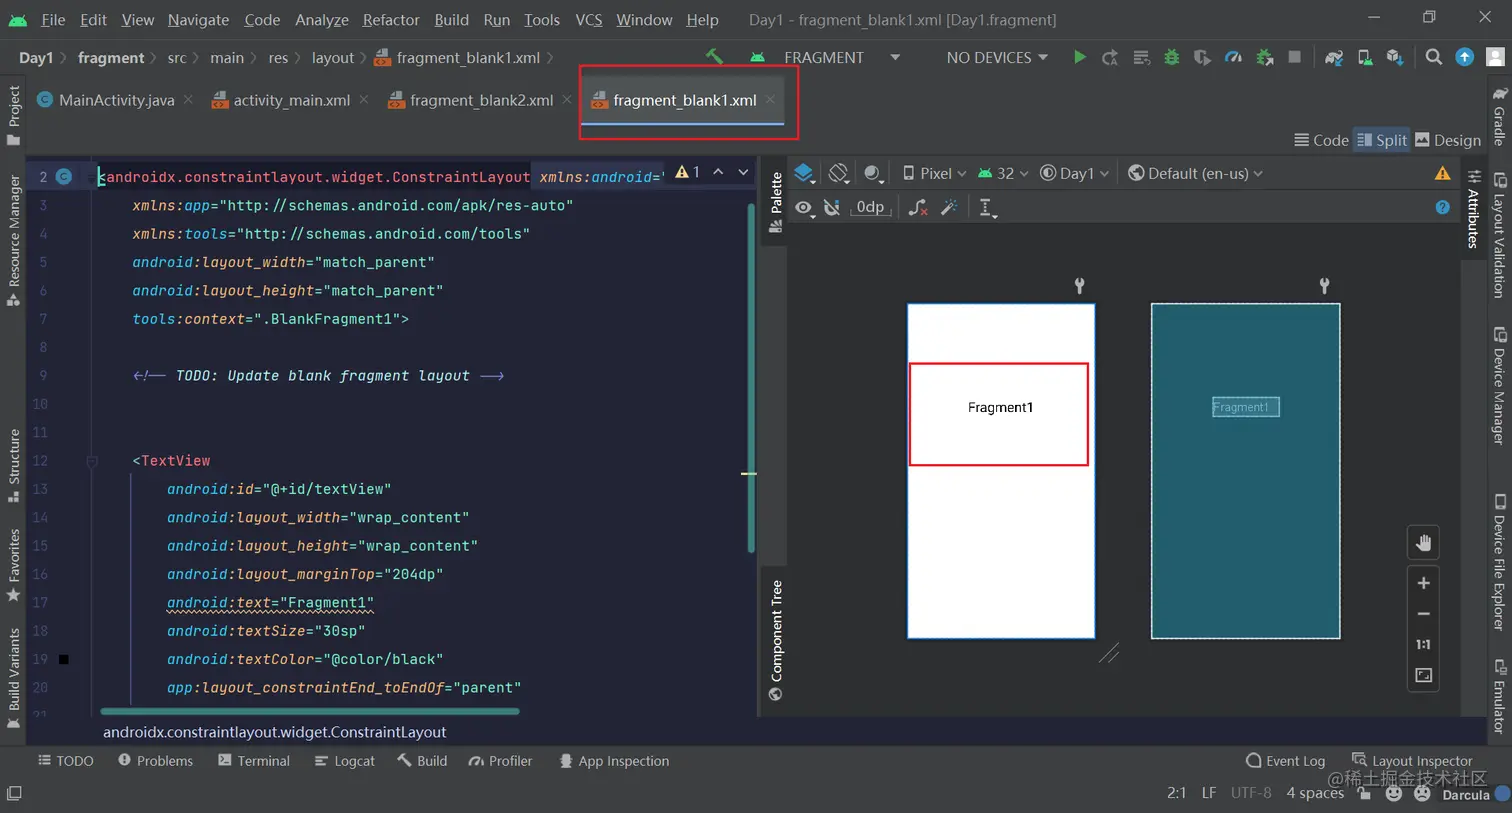The width and height of the screenshot is (1512, 813).
Task: Open the Gradle tool window
Action: coord(1499,117)
